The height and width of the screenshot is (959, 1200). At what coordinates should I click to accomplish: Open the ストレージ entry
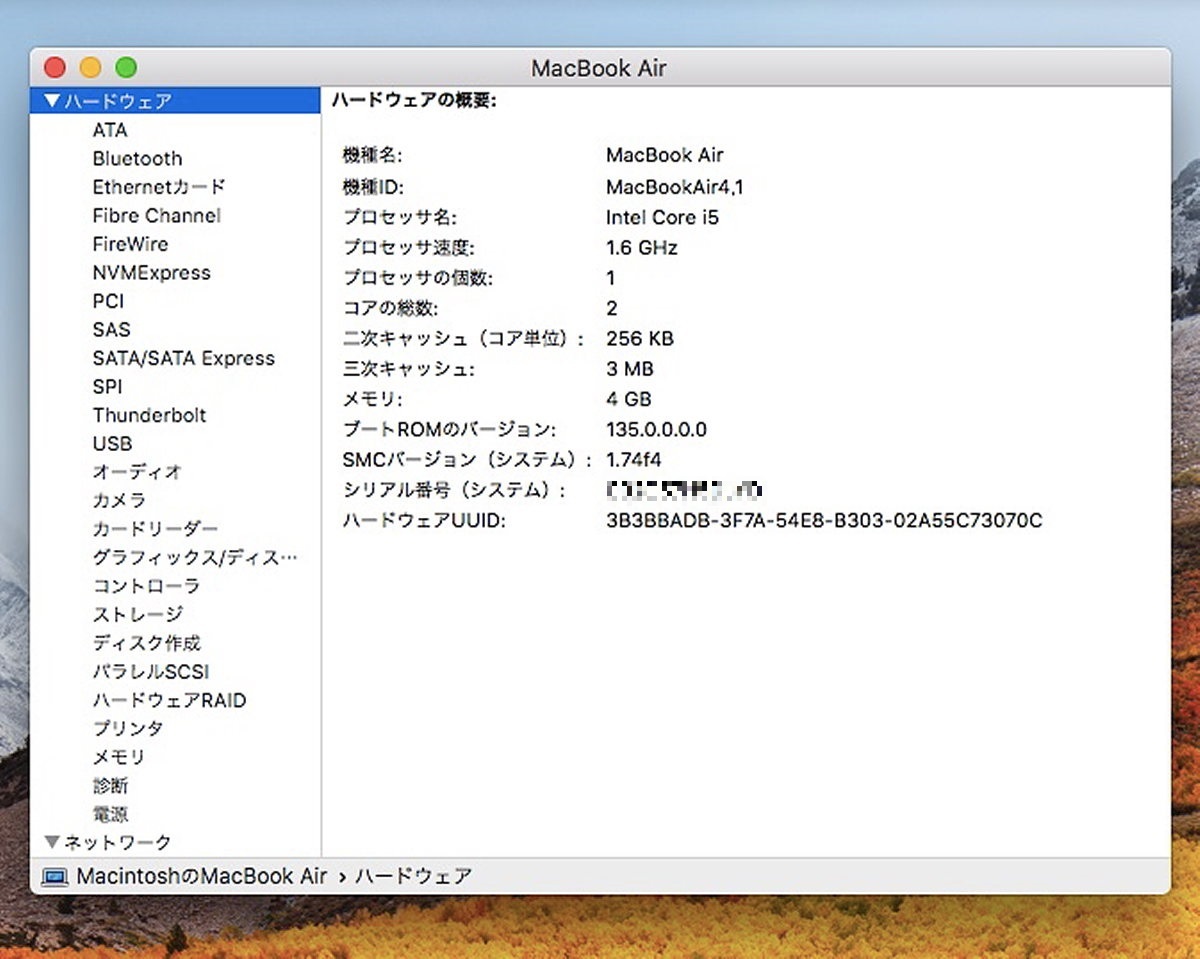(137, 614)
